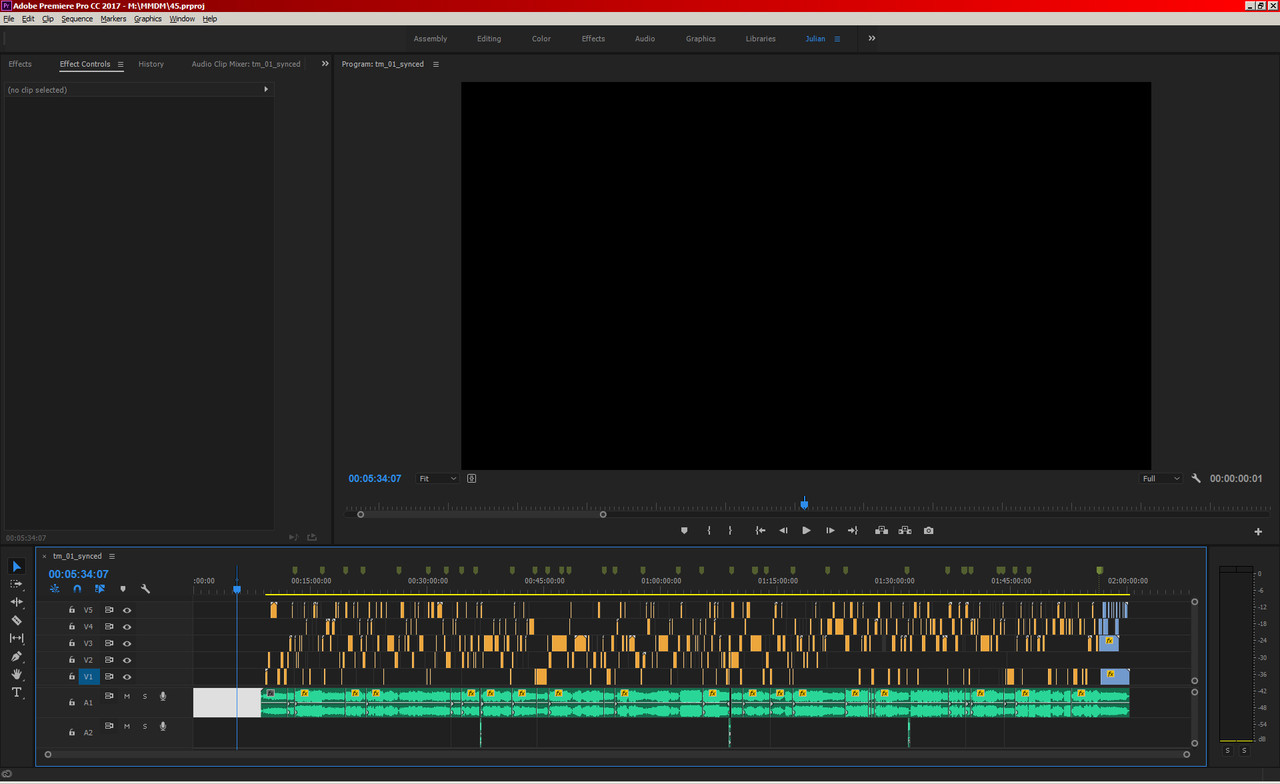Switch to the Effects panel tab
1280x784 pixels.
pos(20,64)
